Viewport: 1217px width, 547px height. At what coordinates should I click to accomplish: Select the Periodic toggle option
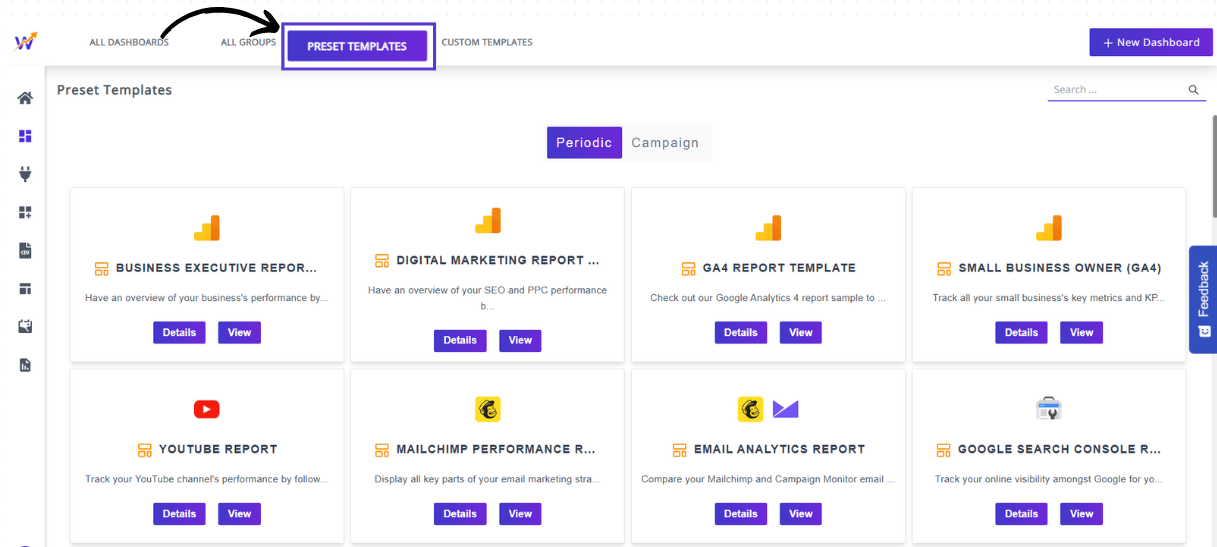tap(584, 142)
